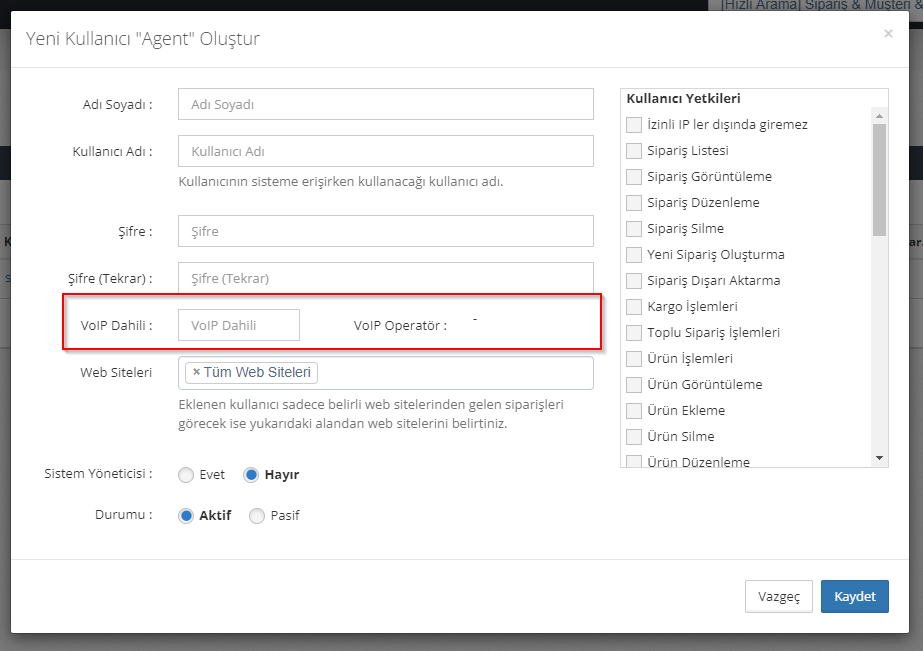Cancel with the Vazgeç button
Screen dimensions: 923x651
click(778, 596)
